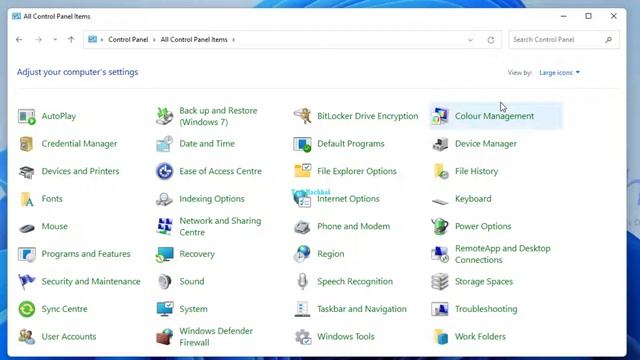Open the Default Programs icon
The width and height of the screenshot is (640, 360).
click(302, 144)
